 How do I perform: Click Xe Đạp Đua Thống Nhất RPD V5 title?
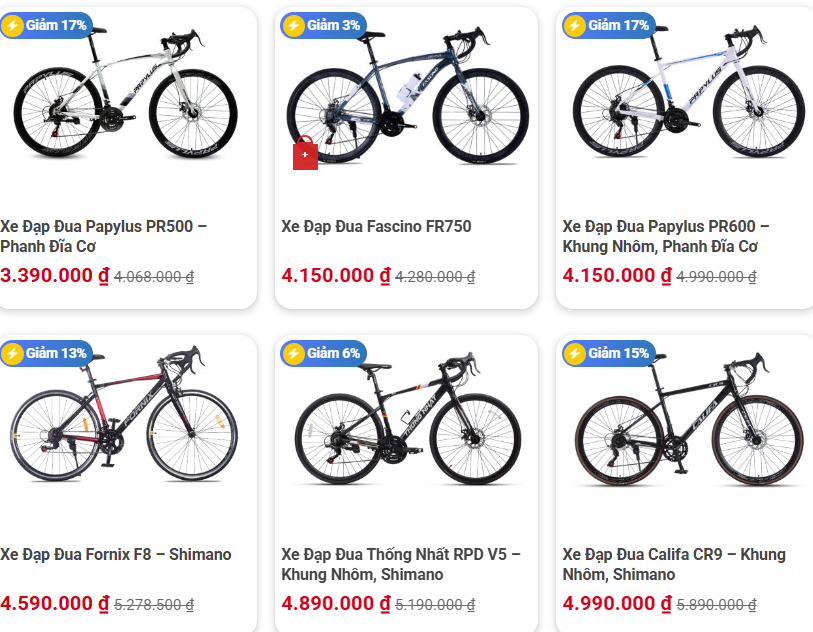[x=401, y=564]
